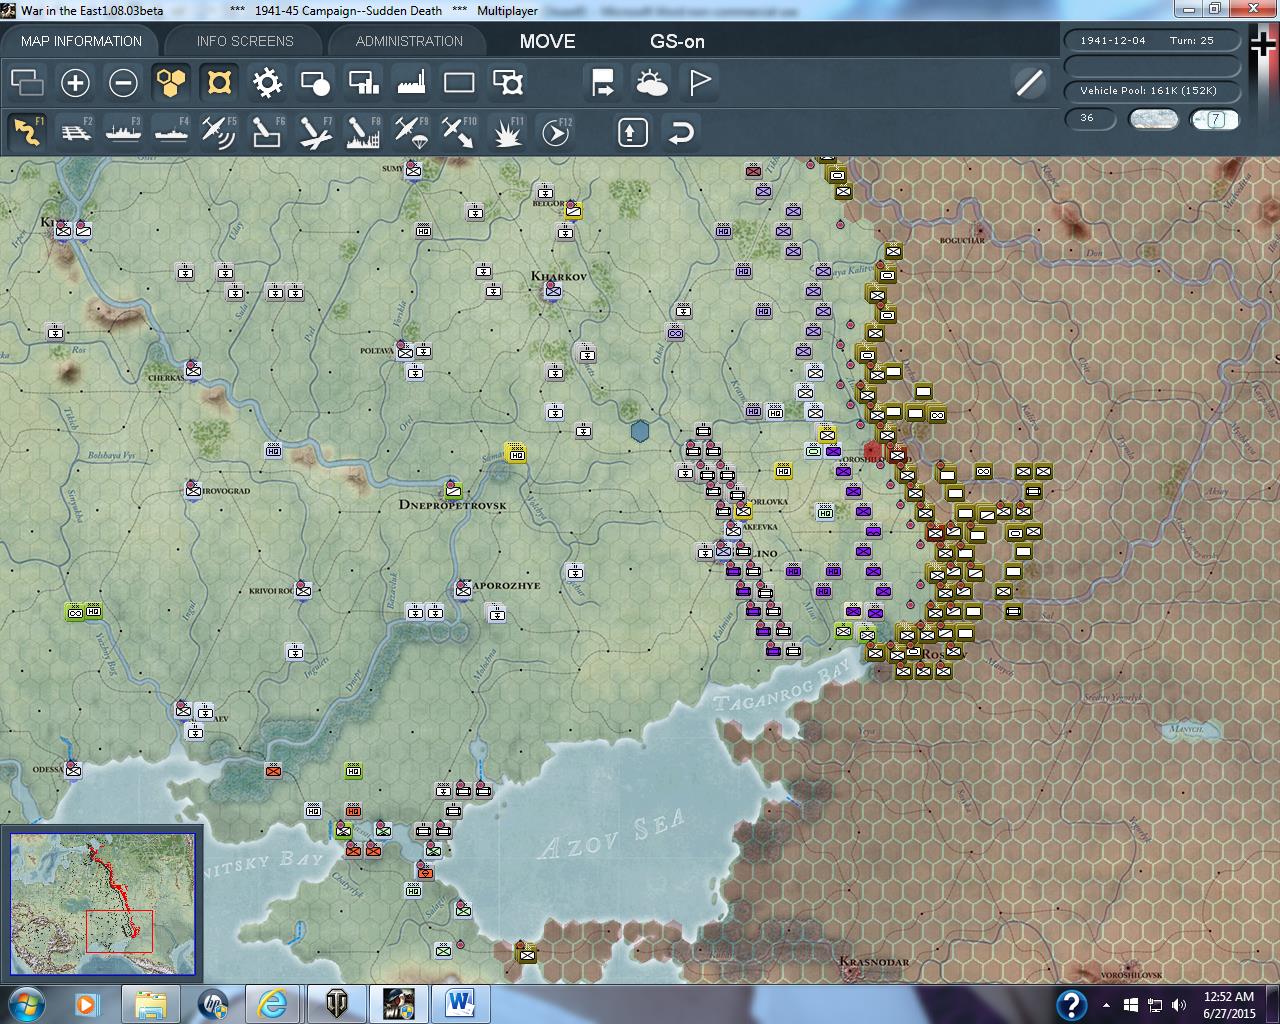This screenshot has height=1024, width=1280.
Task: Click the Kharkov city label
Action: [558, 276]
